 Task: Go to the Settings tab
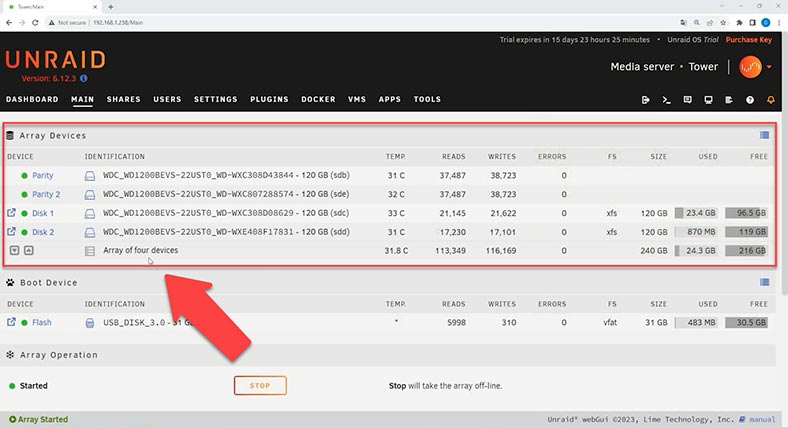click(x=216, y=99)
